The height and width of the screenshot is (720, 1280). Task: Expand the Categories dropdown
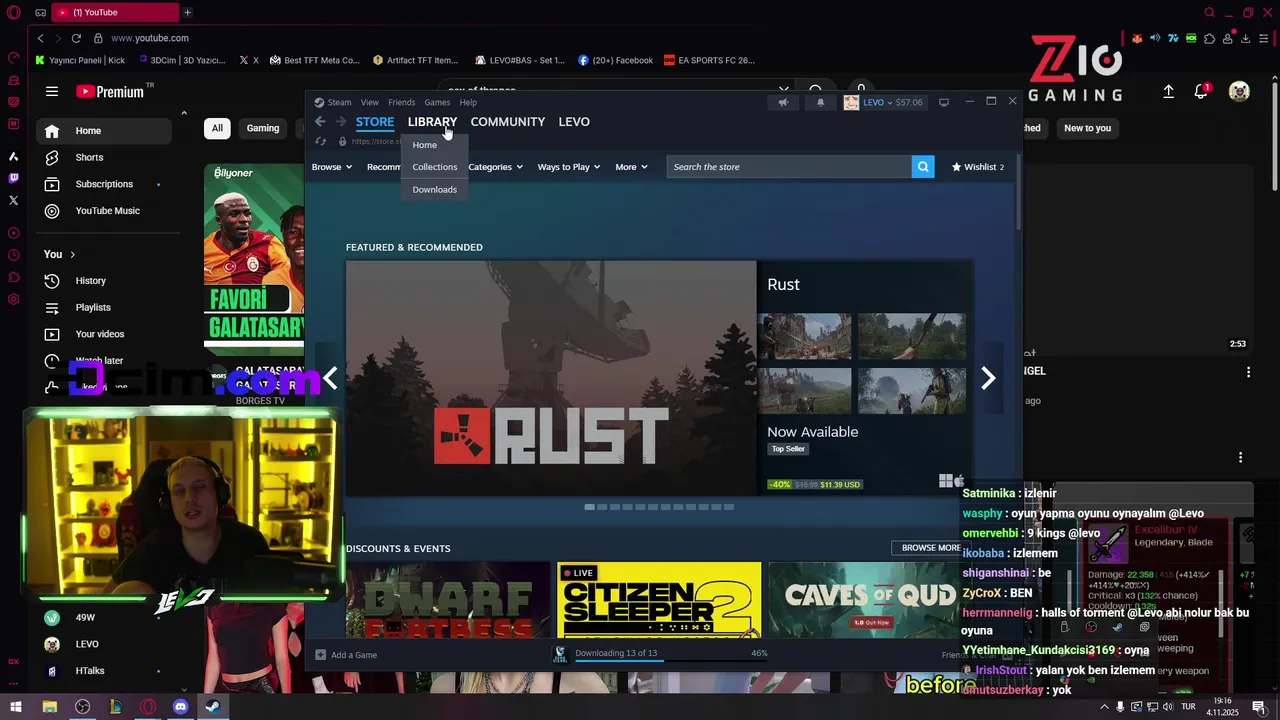pyautogui.click(x=496, y=167)
